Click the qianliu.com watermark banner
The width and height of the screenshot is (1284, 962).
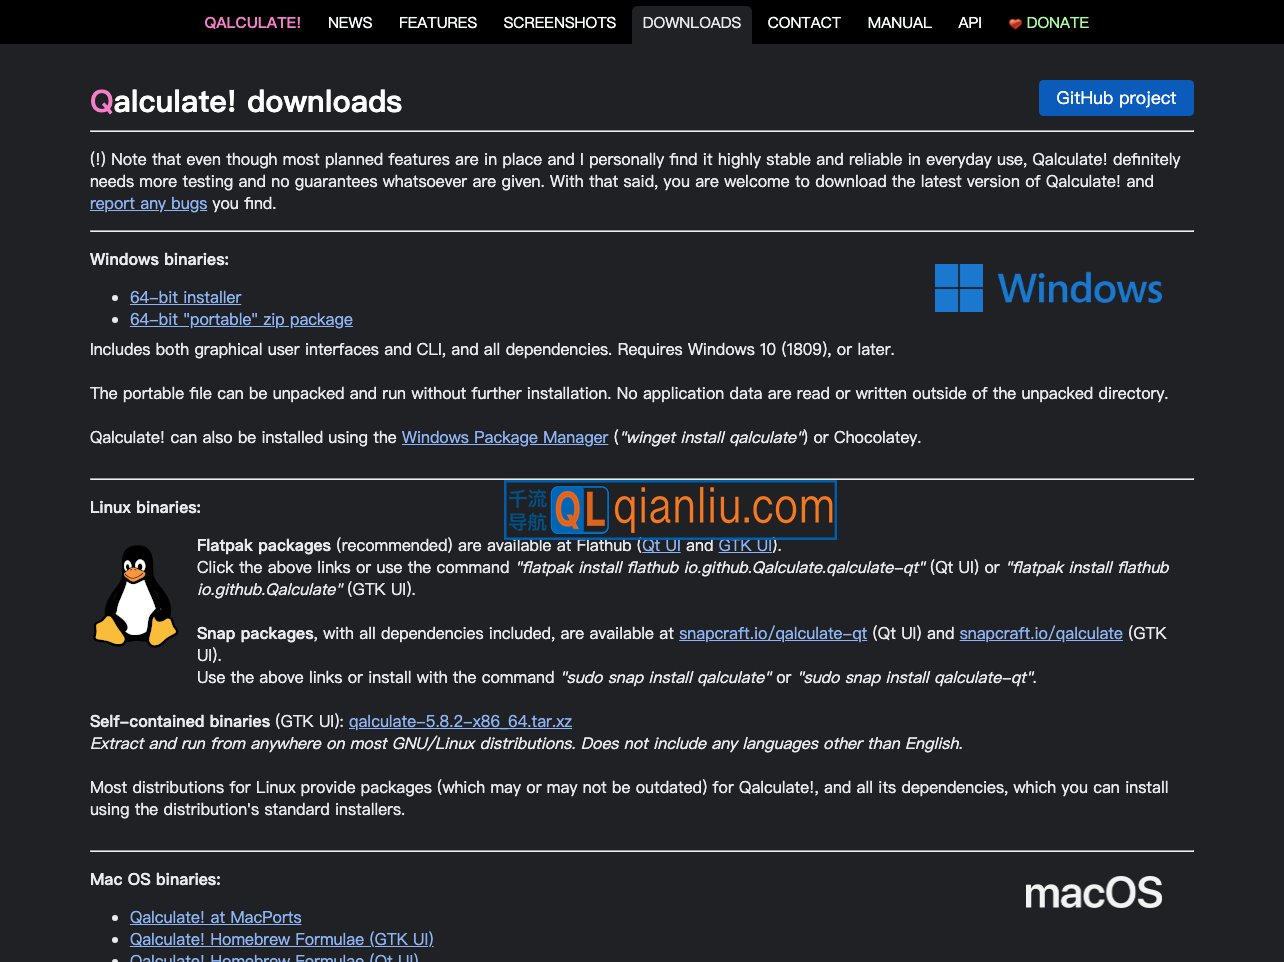(x=670, y=510)
